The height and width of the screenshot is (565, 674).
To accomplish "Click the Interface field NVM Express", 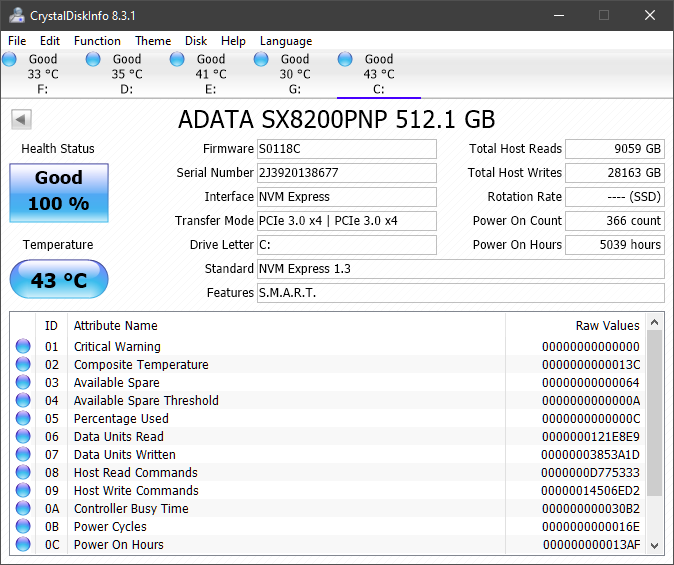I will pos(347,197).
